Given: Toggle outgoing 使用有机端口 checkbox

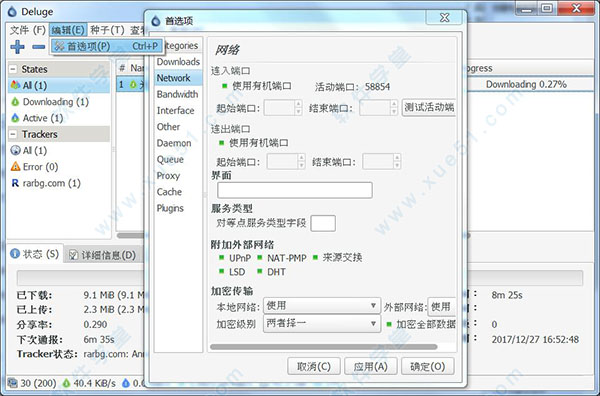Looking at the screenshot, I should point(221,143).
